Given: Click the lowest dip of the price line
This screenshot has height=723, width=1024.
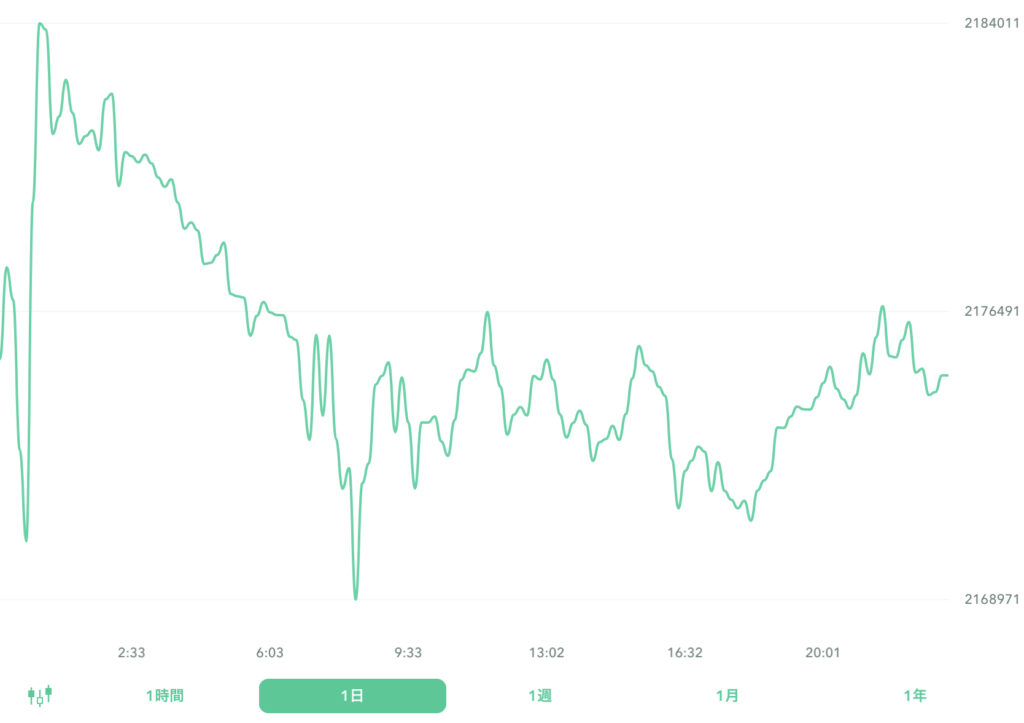Looking at the screenshot, I should pos(356,599).
